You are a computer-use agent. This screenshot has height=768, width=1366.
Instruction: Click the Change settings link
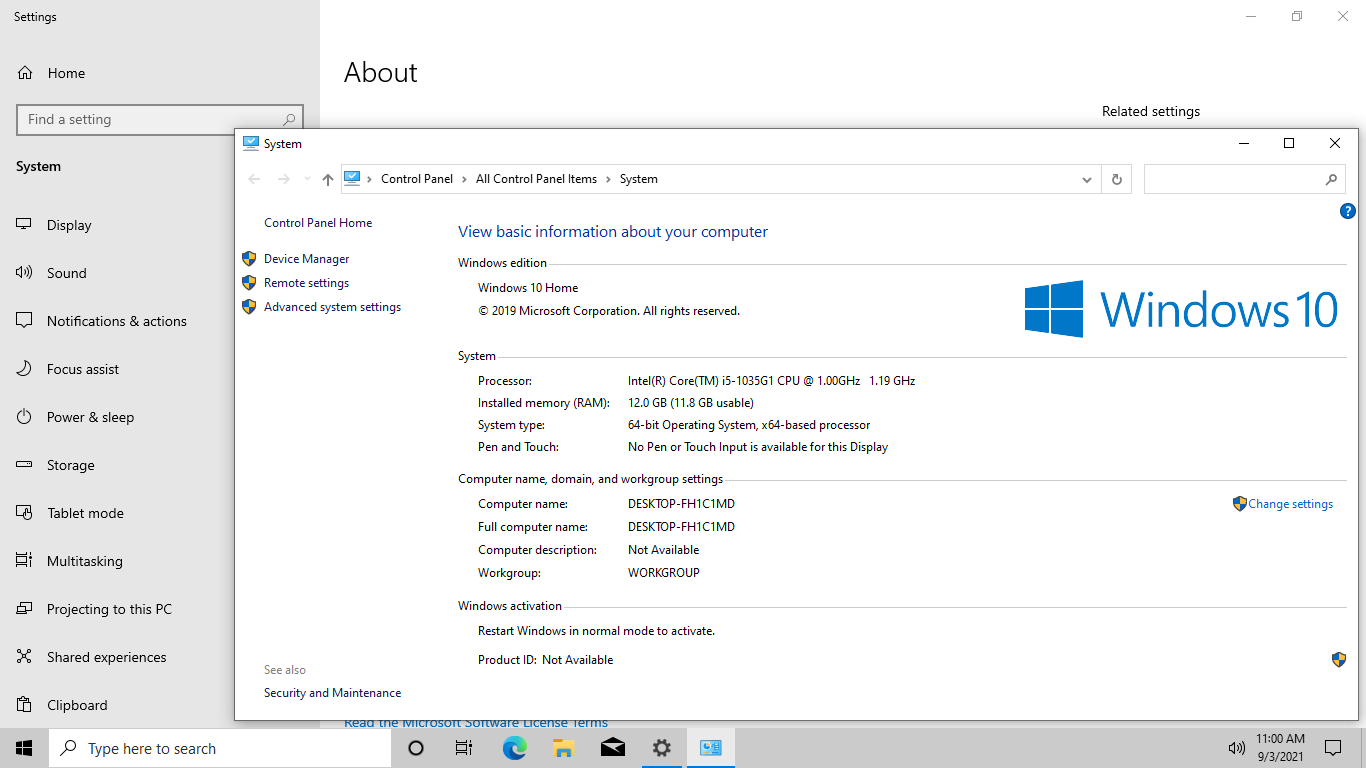pyautogui.click(x=1290, y=504)
